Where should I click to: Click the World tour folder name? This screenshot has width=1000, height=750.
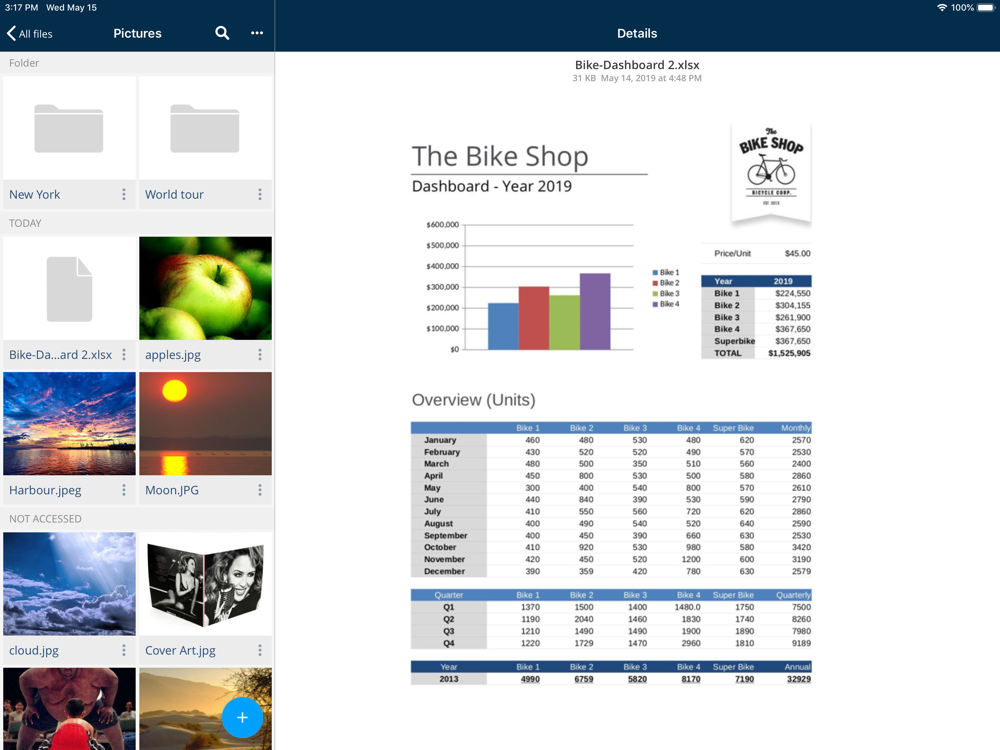pos(174,195)
